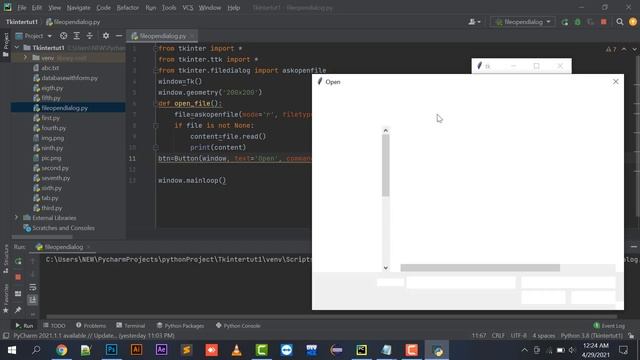The height and width of the screenshot is (360, 640).
Task: Expand External Libraries node
Action: coord(17,218)
